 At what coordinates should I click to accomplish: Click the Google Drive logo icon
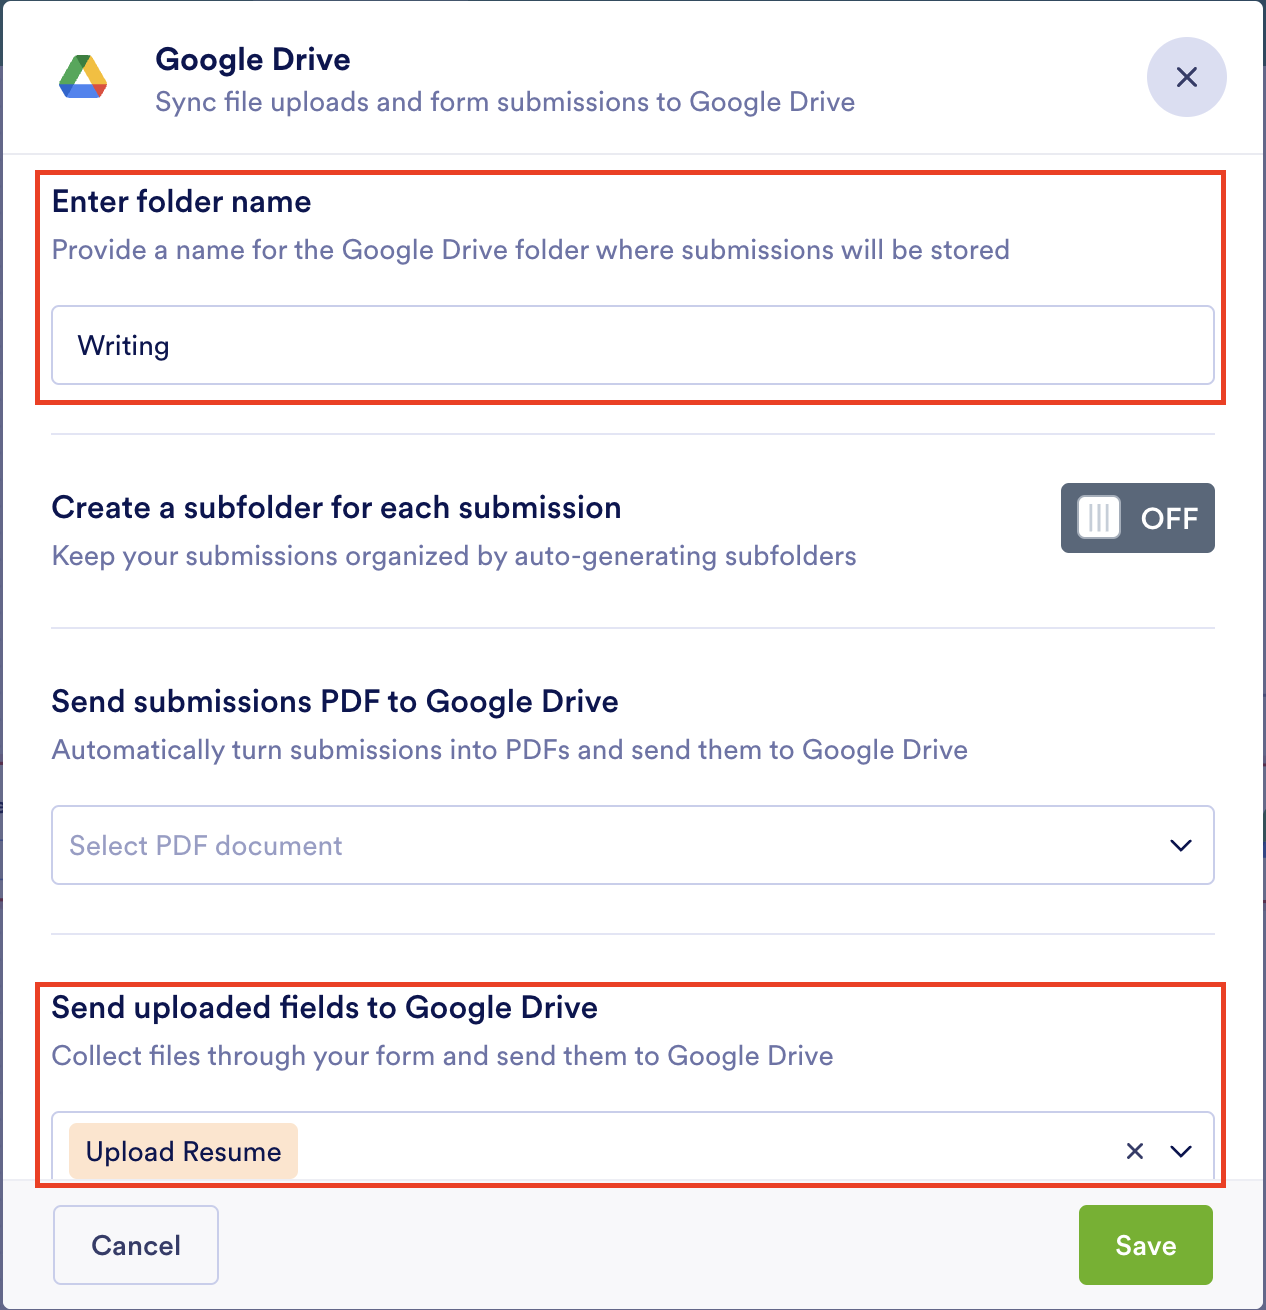pyautogui.click(x=83, y=78)
